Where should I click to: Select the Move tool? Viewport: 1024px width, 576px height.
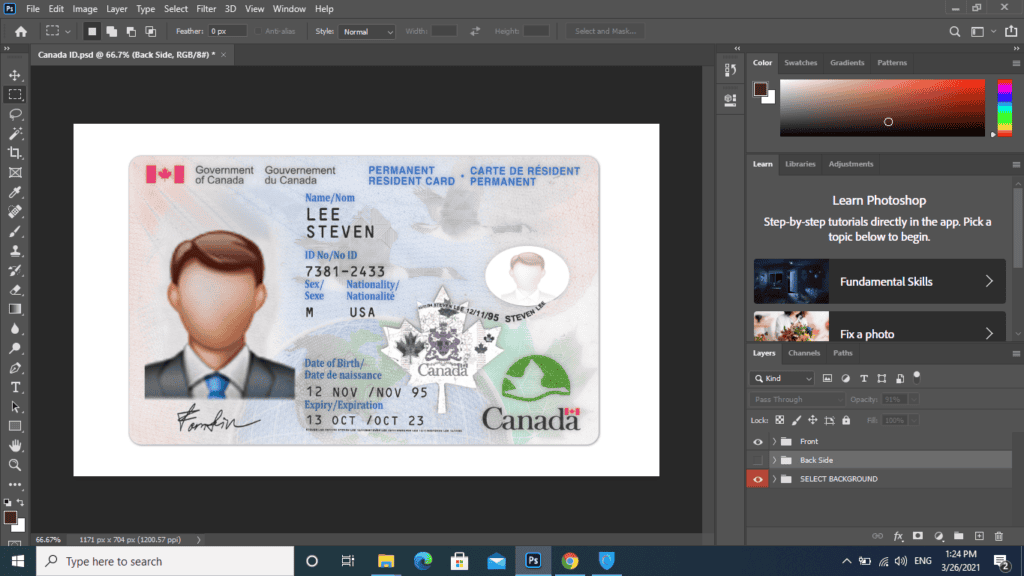[14, 75]
